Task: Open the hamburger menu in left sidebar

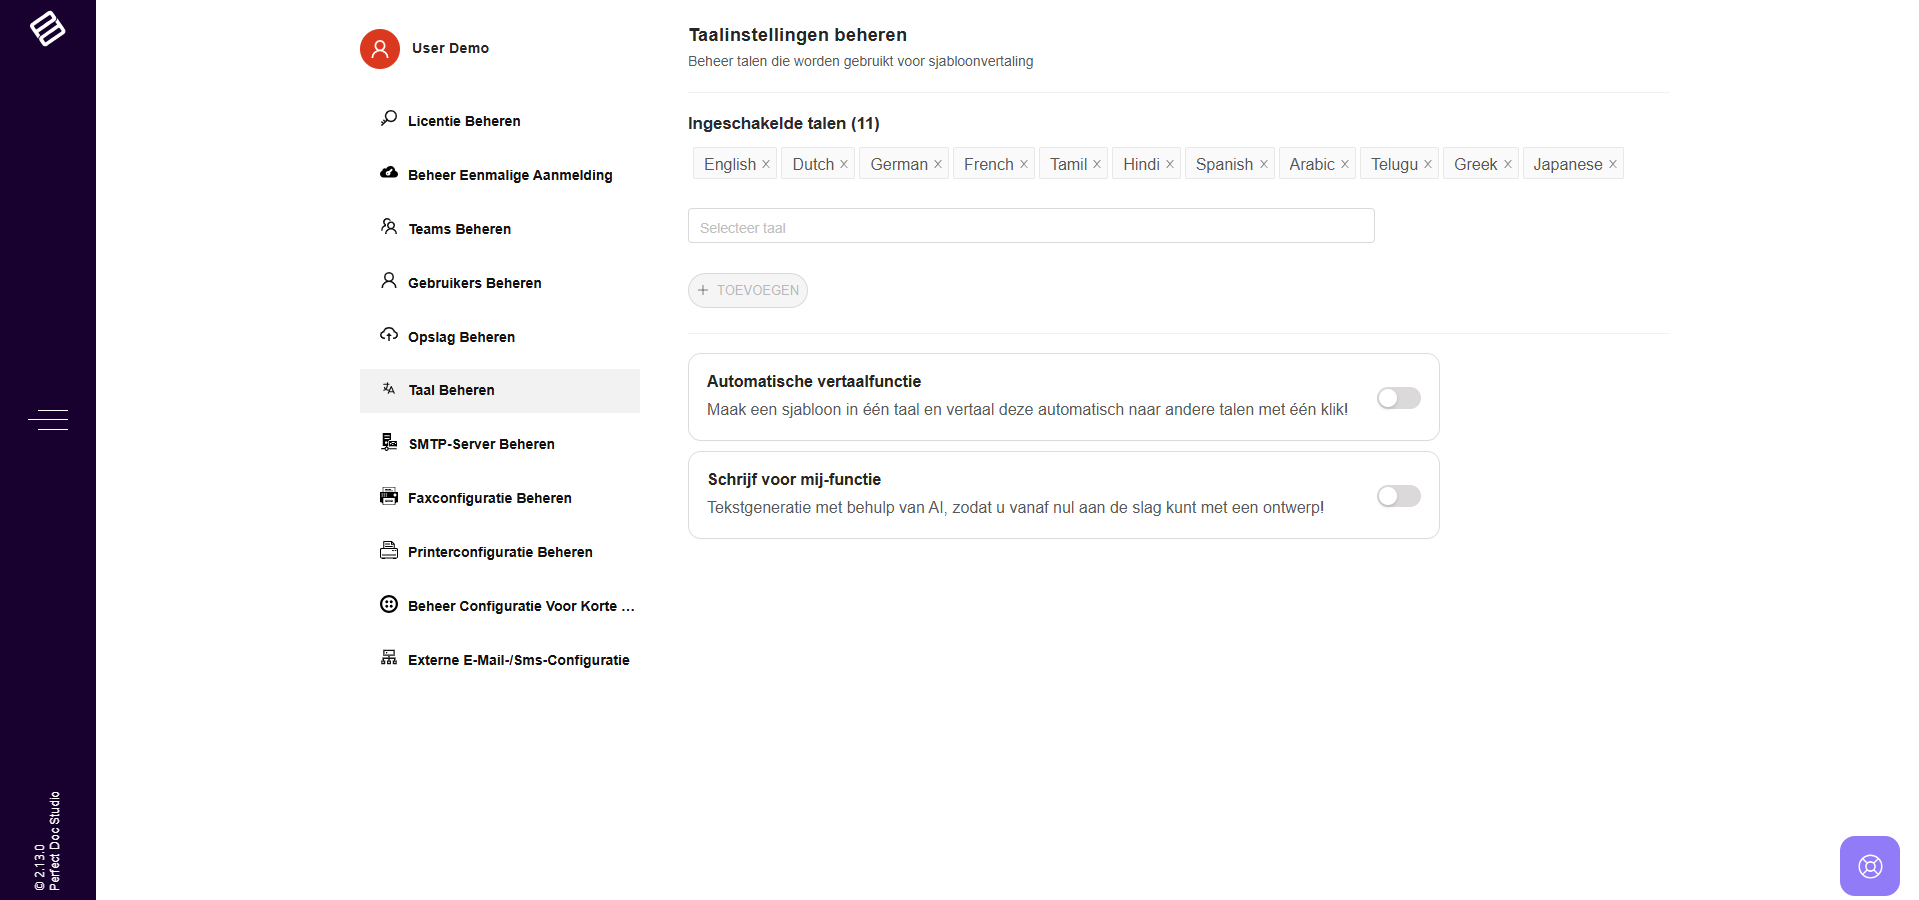Action: point(48,420)
